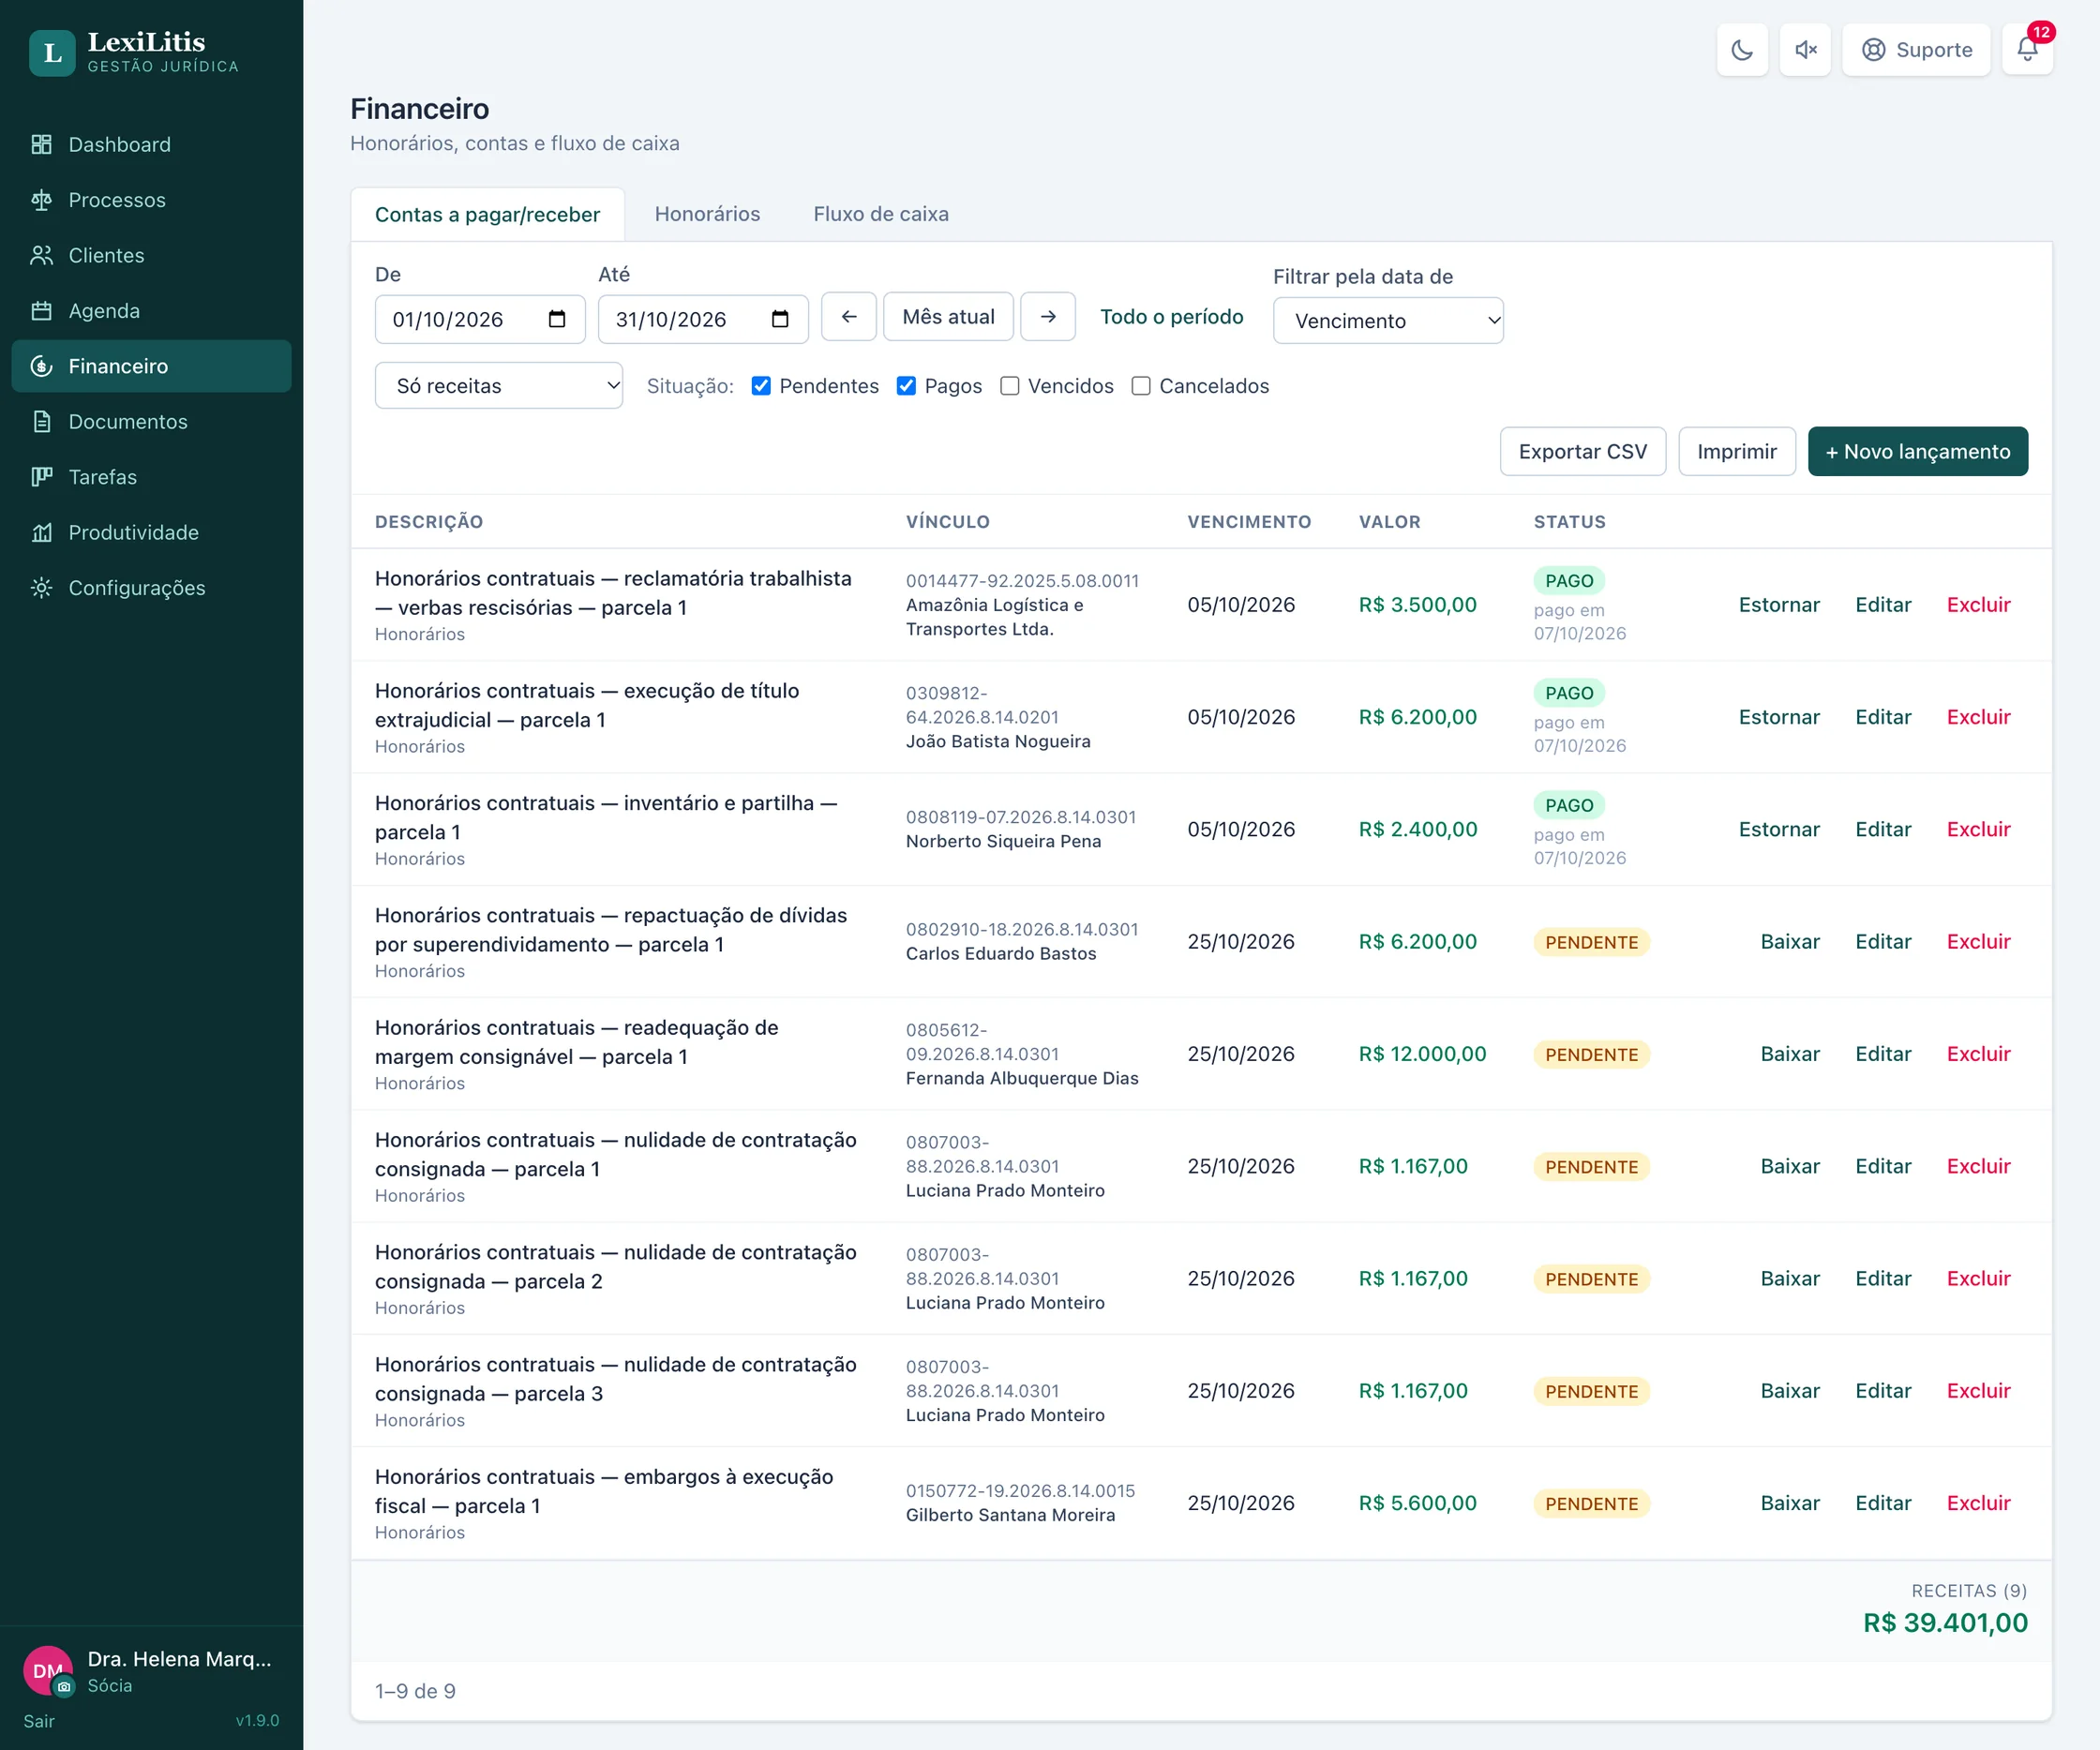2100x1750 pixels.
Task: Click the muted speaker icon
Action: tap(1805, 50)
